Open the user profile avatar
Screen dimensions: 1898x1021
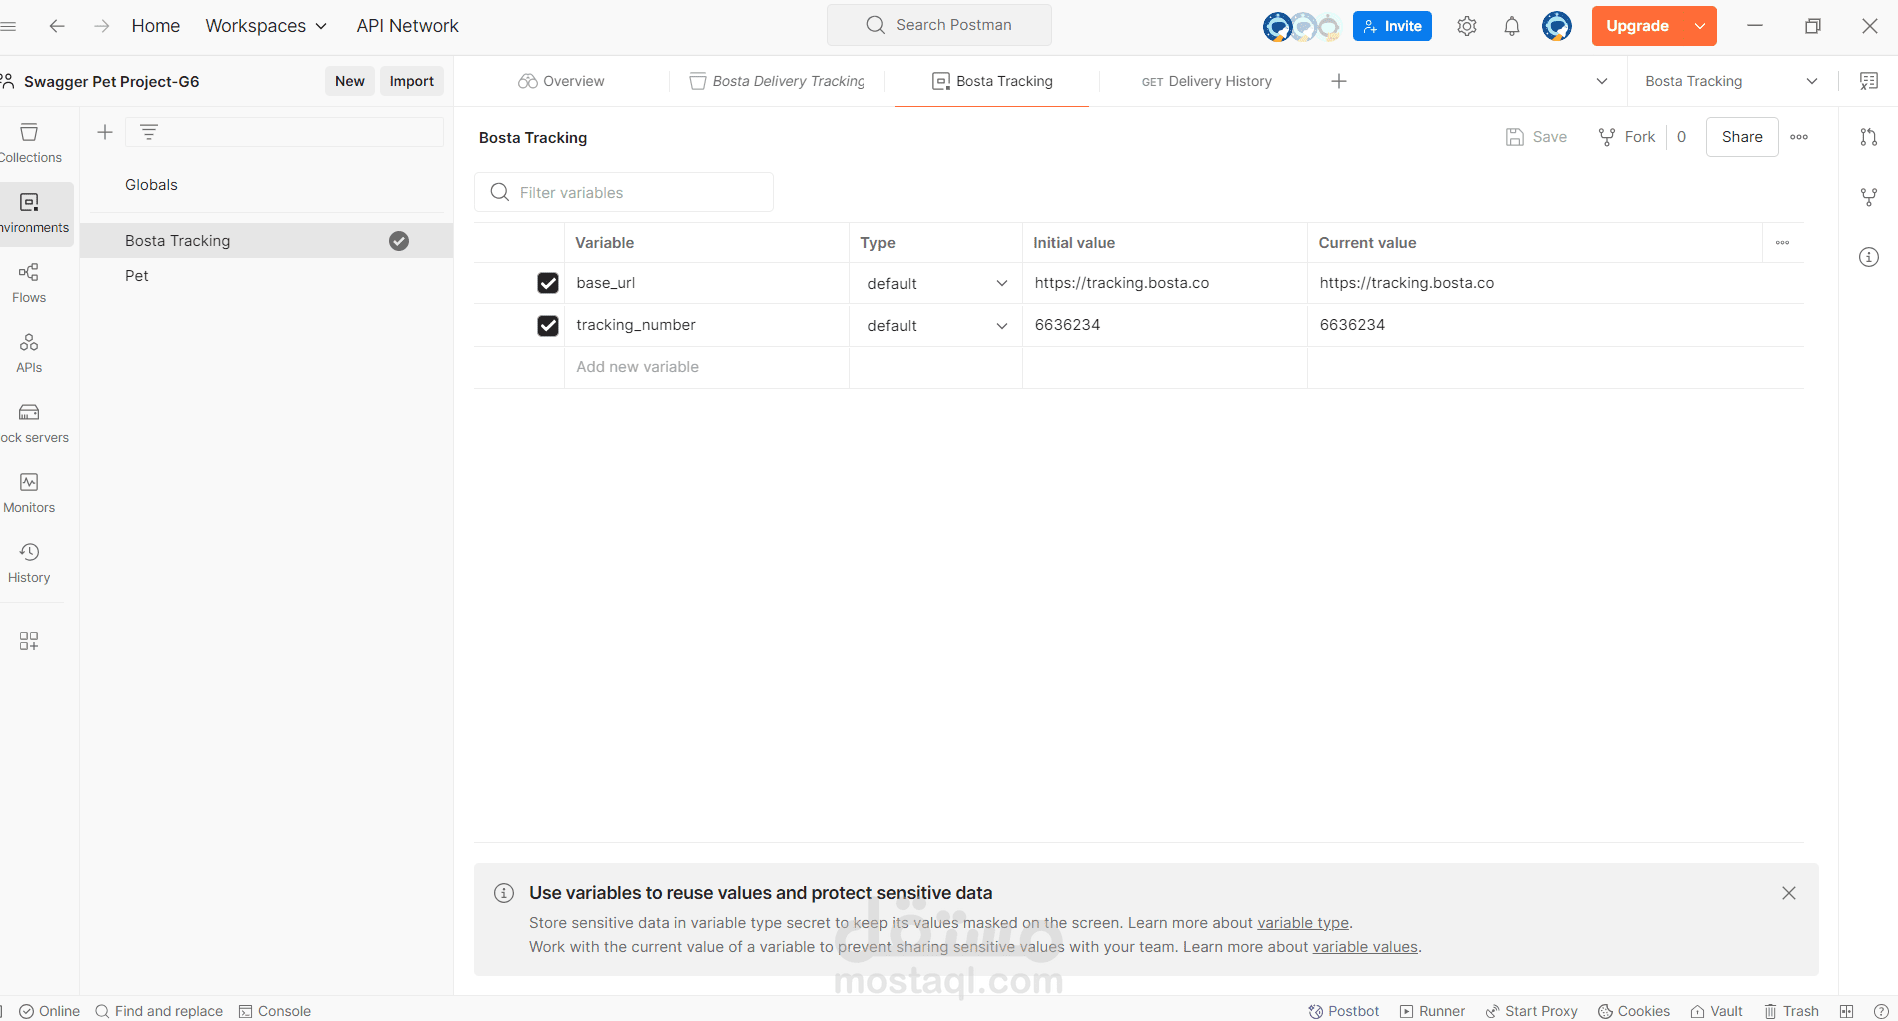click(x=1557, y=26)
